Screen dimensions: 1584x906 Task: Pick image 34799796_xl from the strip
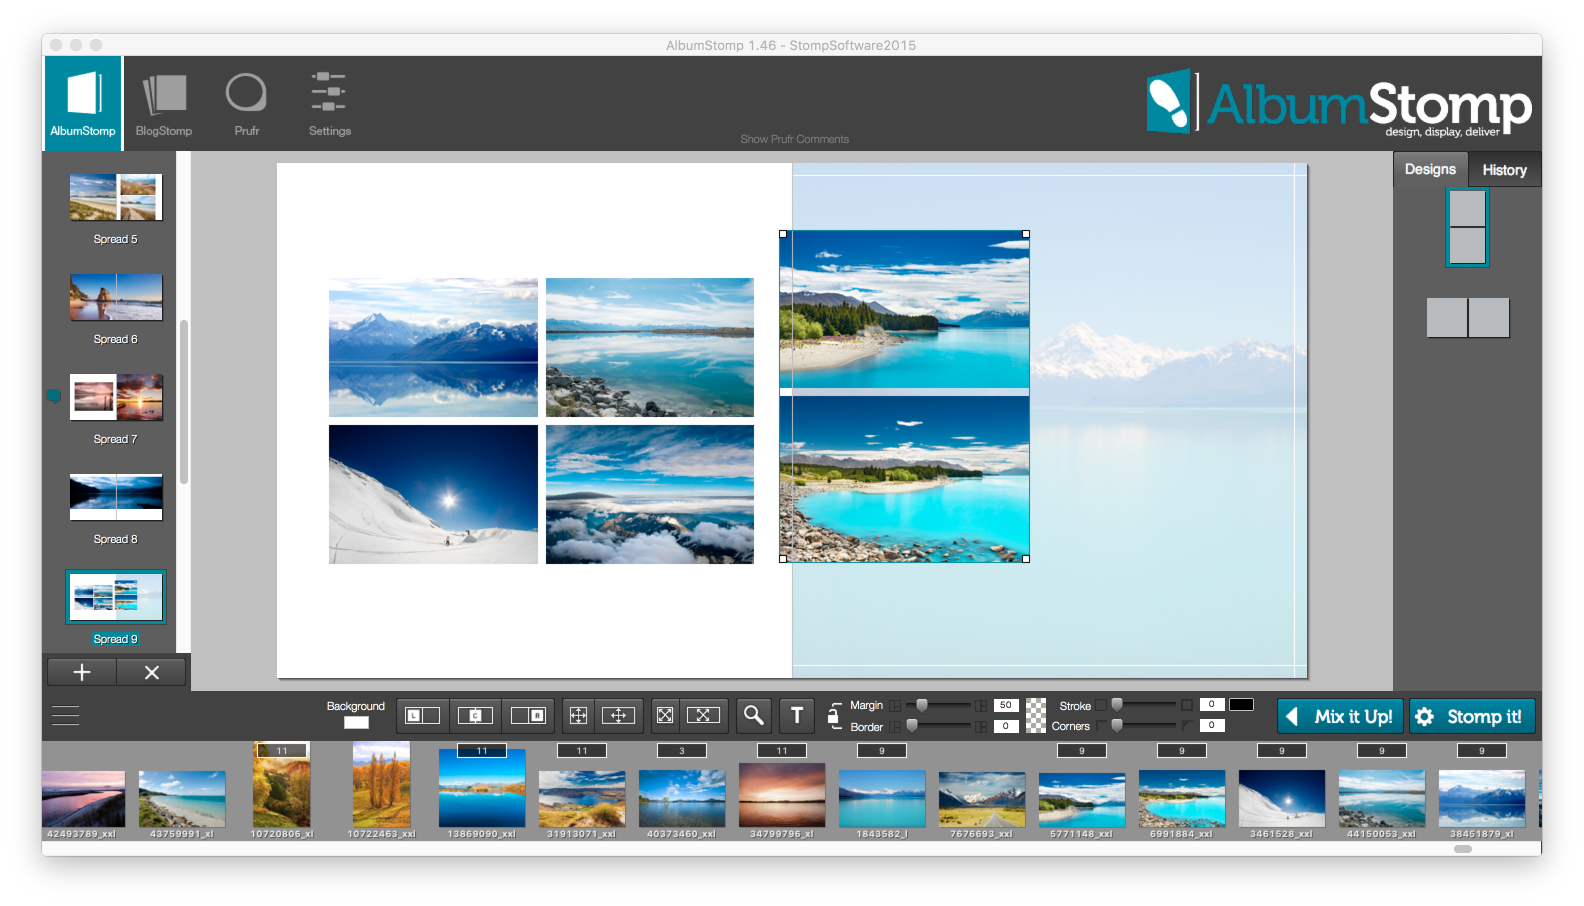pyautogui.click(x=782, y=796)
